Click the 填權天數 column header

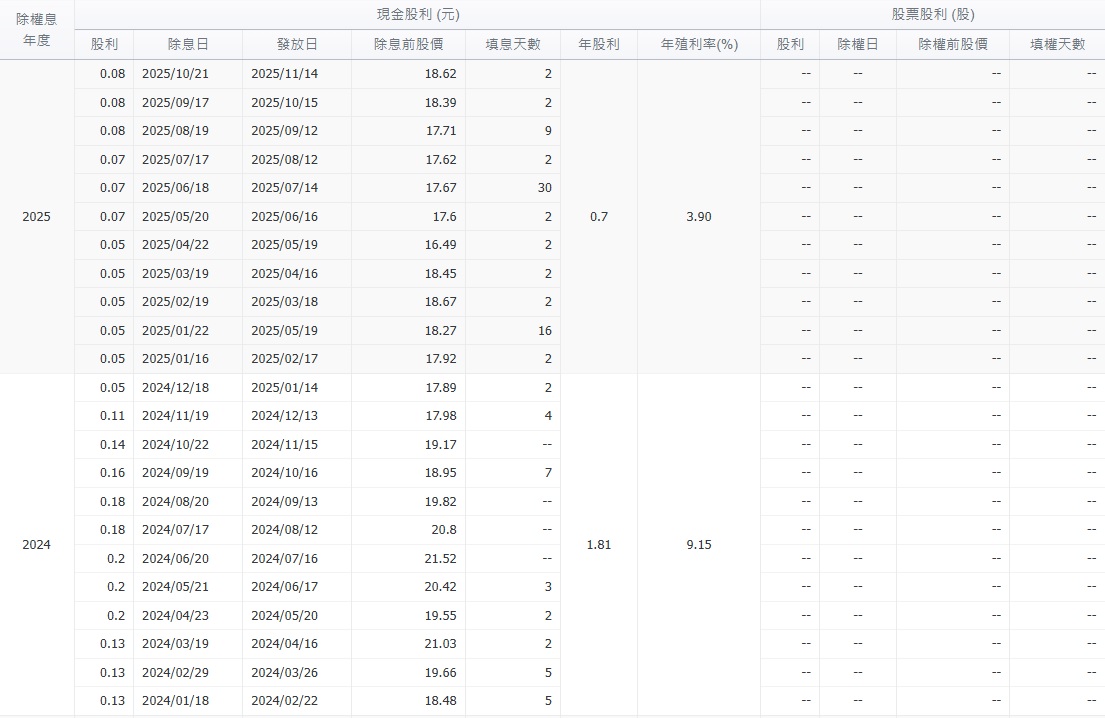pos(1057,44)
